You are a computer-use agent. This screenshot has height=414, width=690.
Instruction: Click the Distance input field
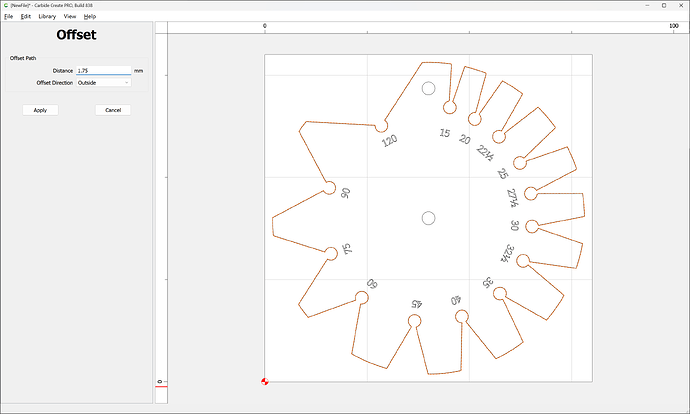(103, 71)
